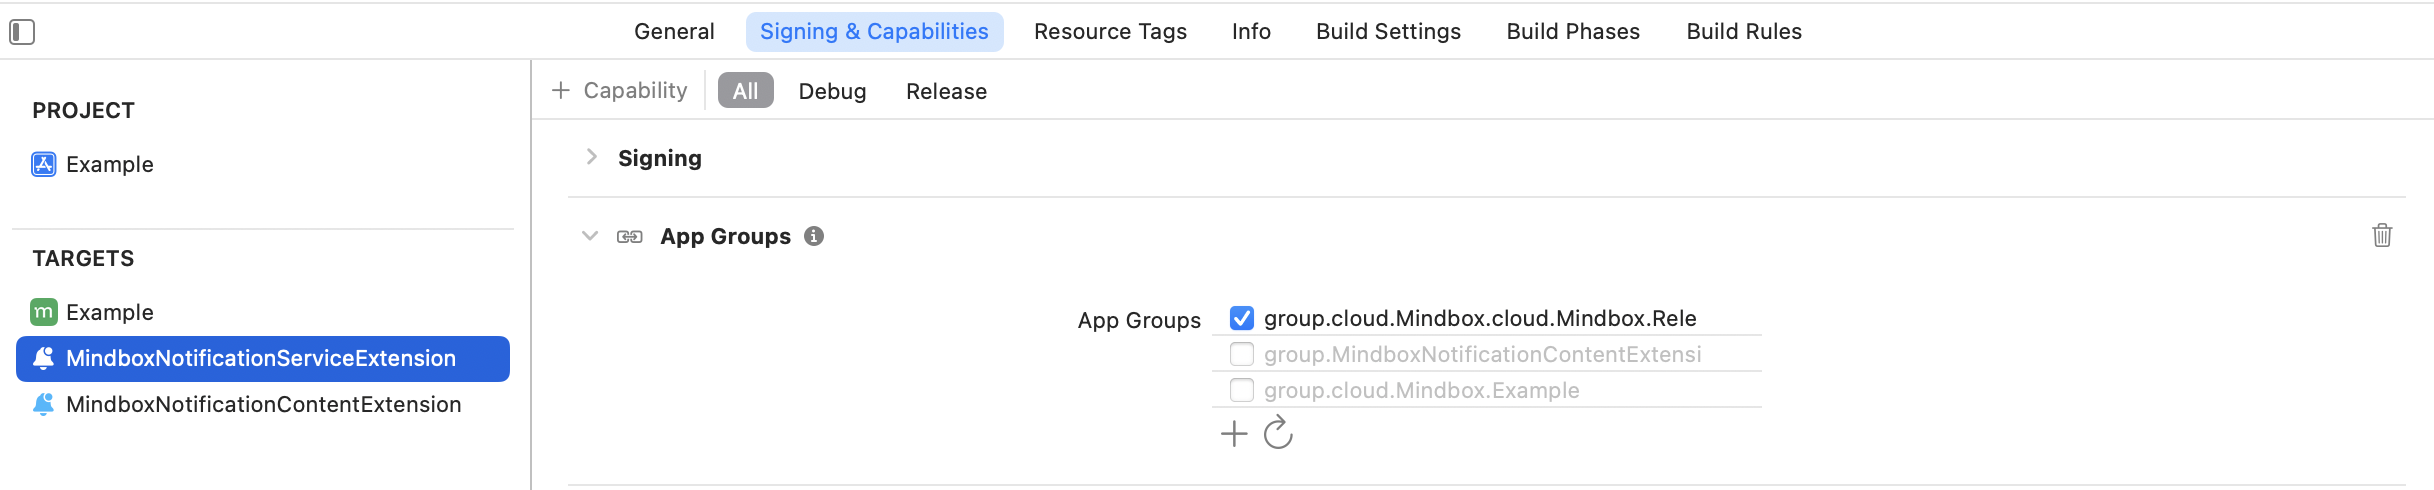This screenshot has height=490, width=2434.
Task: Open the Info tab
Action: [x=1251, y=32]
